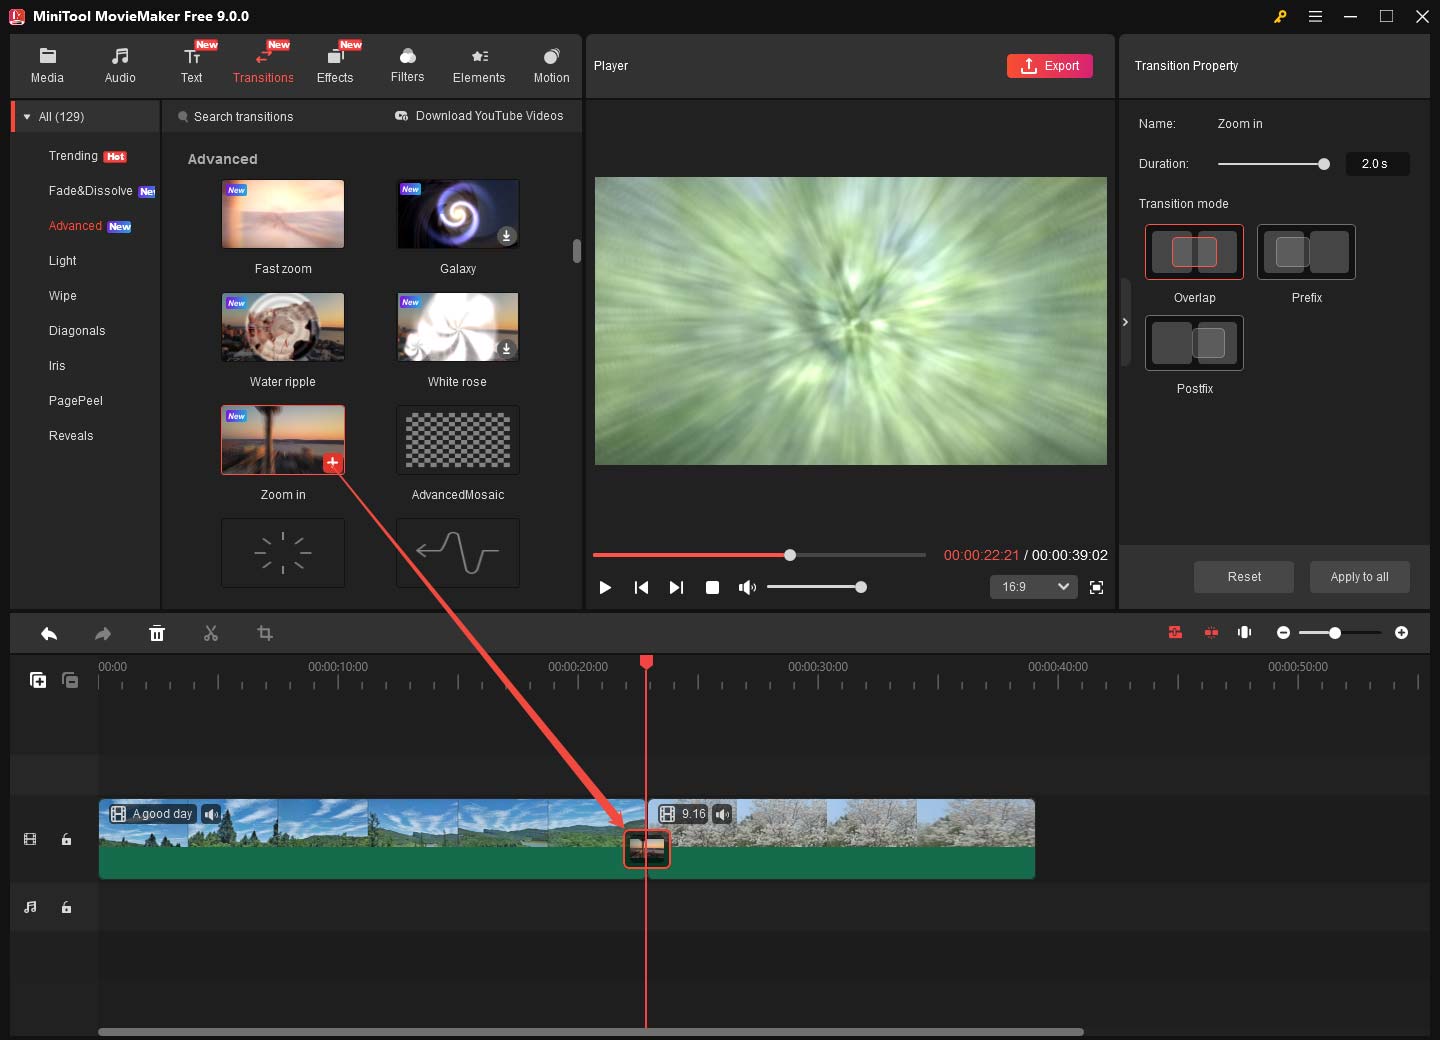Delete selected item with trash icon
This screenshot has height=1040, width=1440.
tap(157, 633)
